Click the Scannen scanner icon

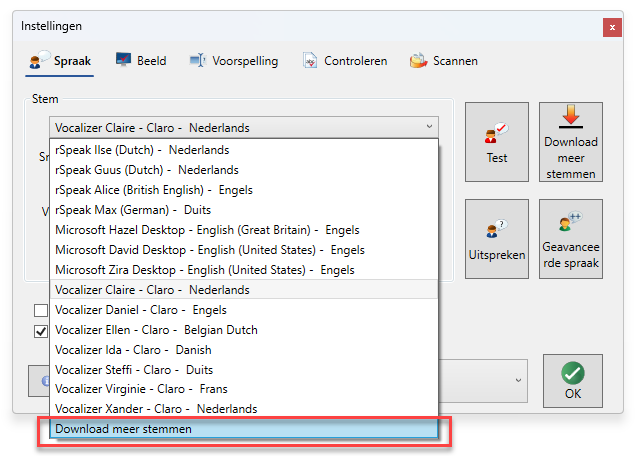418,61
